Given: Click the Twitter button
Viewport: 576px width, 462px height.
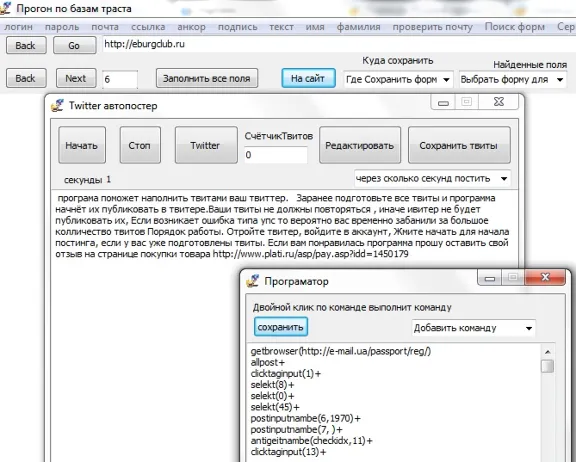Looking at the screenshot, I should (206, 145).
